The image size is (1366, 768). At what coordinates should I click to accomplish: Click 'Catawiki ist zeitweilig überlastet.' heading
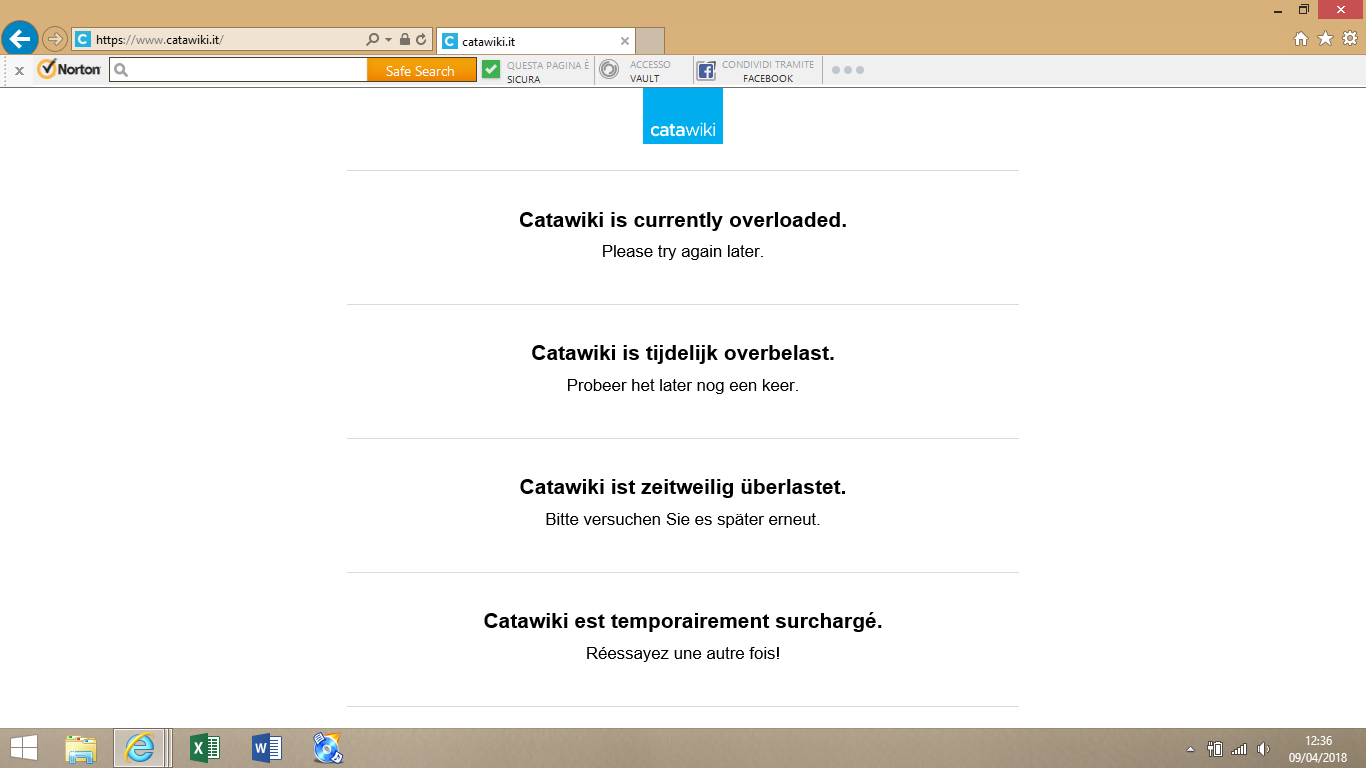click(683, 487)
